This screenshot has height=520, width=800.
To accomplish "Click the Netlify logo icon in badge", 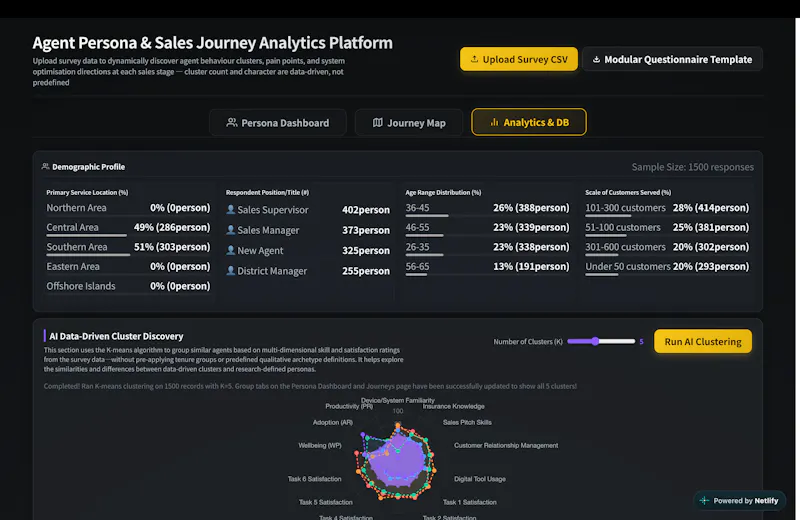I will click(x=704, y=501).
